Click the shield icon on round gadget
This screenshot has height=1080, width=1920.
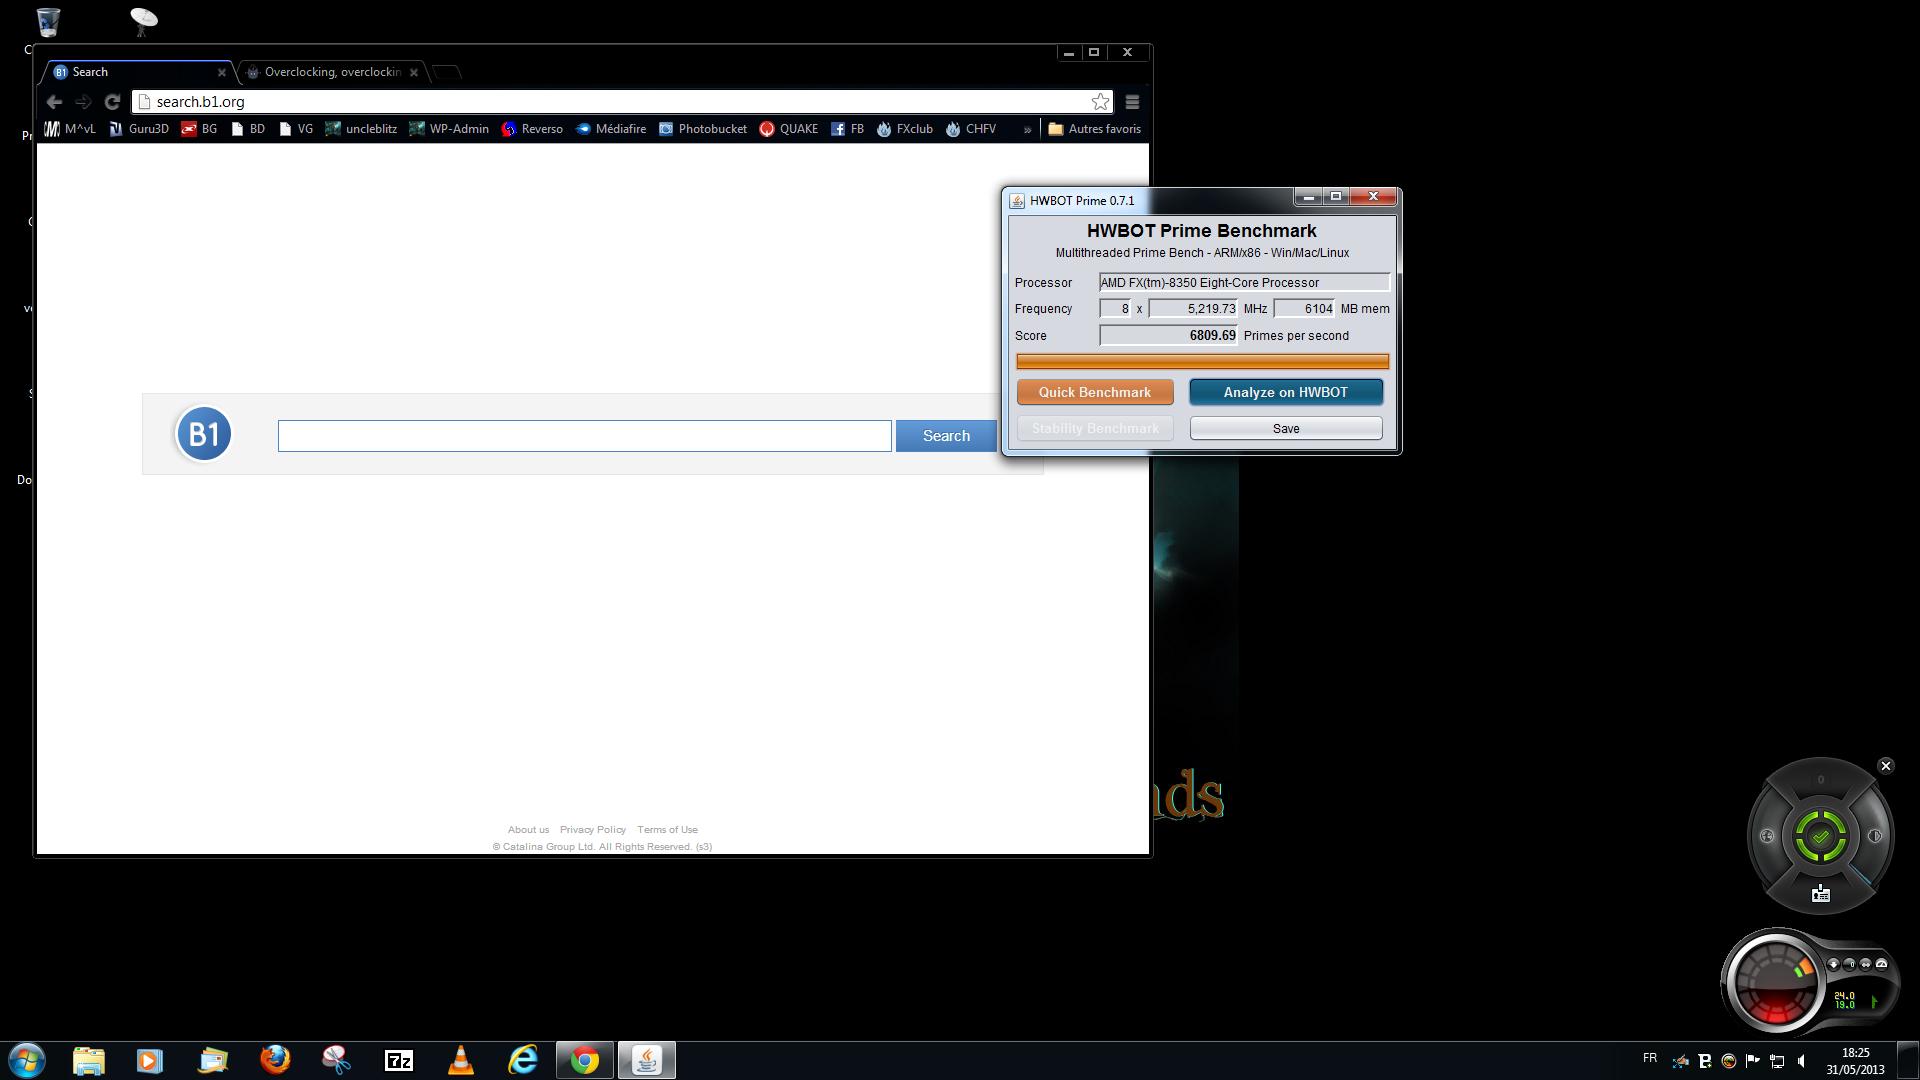point(1875,836)
